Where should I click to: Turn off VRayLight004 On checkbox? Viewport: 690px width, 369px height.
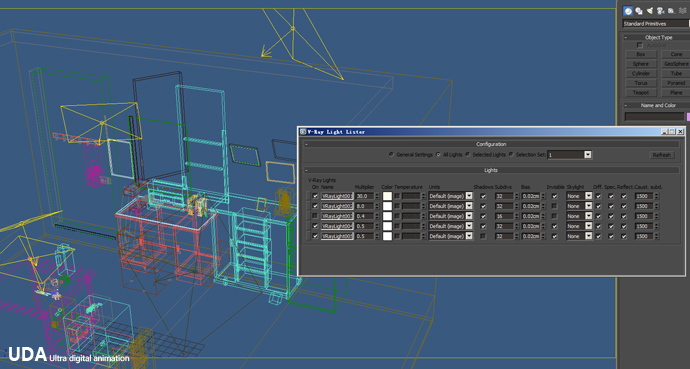[315, 226]
